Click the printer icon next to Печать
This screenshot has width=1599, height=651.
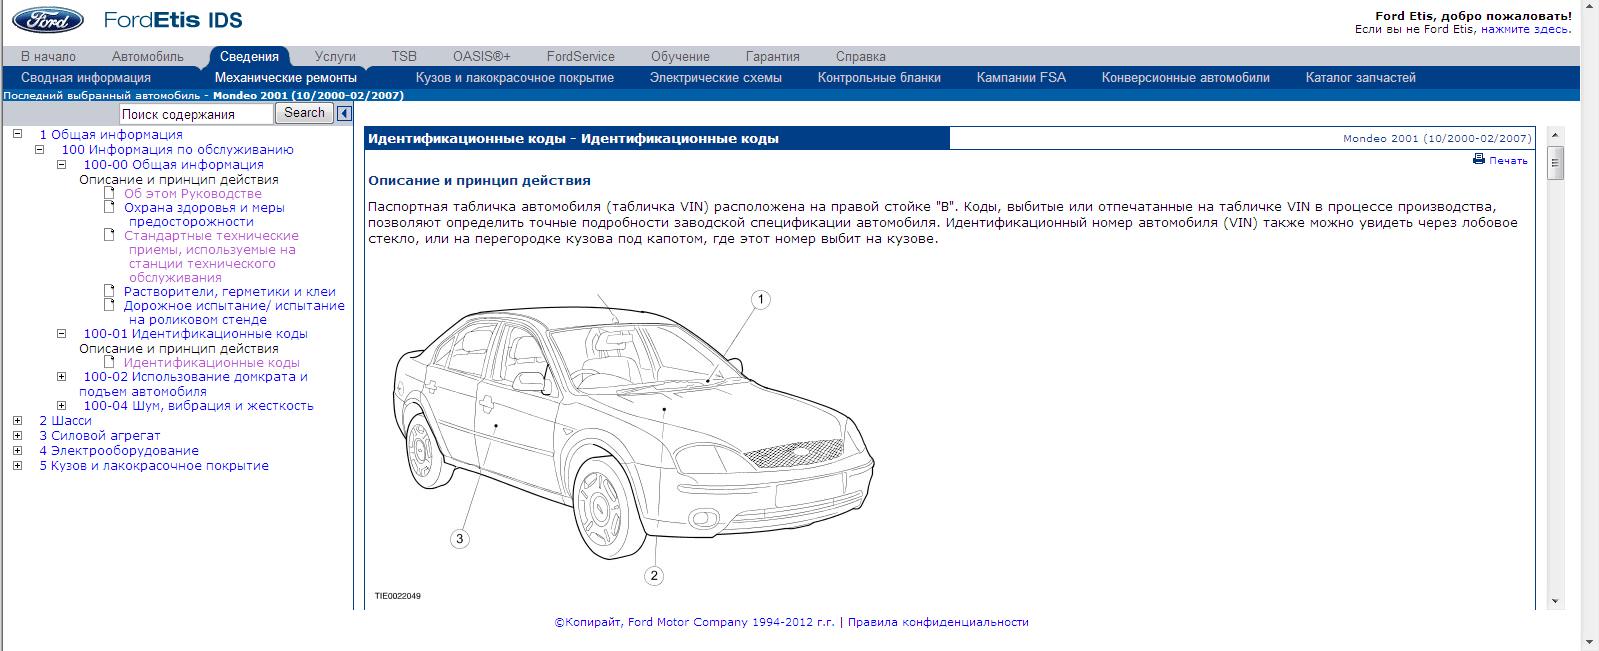pyautogui.click(x=1479, y=160)
